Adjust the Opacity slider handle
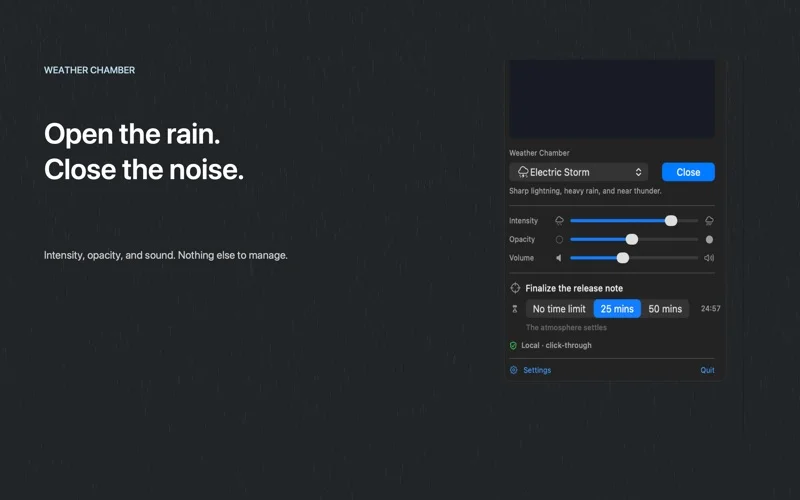 [632, 239]
